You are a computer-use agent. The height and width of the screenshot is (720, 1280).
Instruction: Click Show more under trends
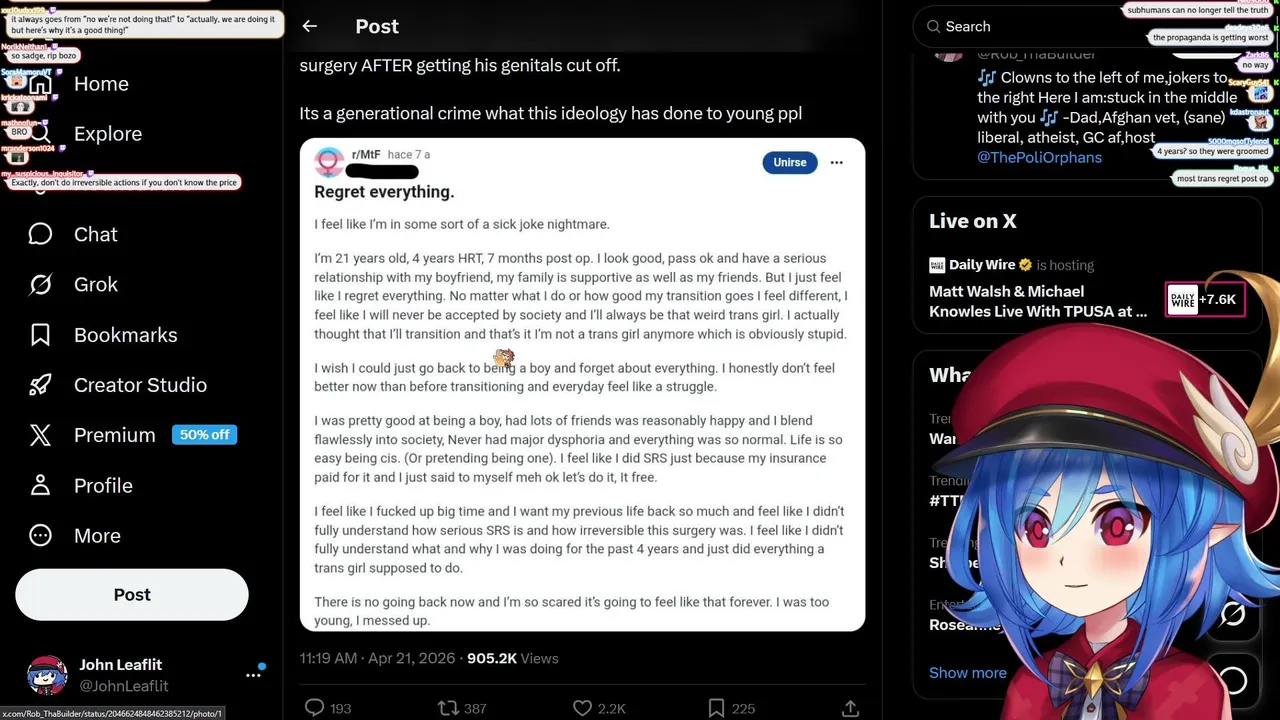tap(967, 672)
